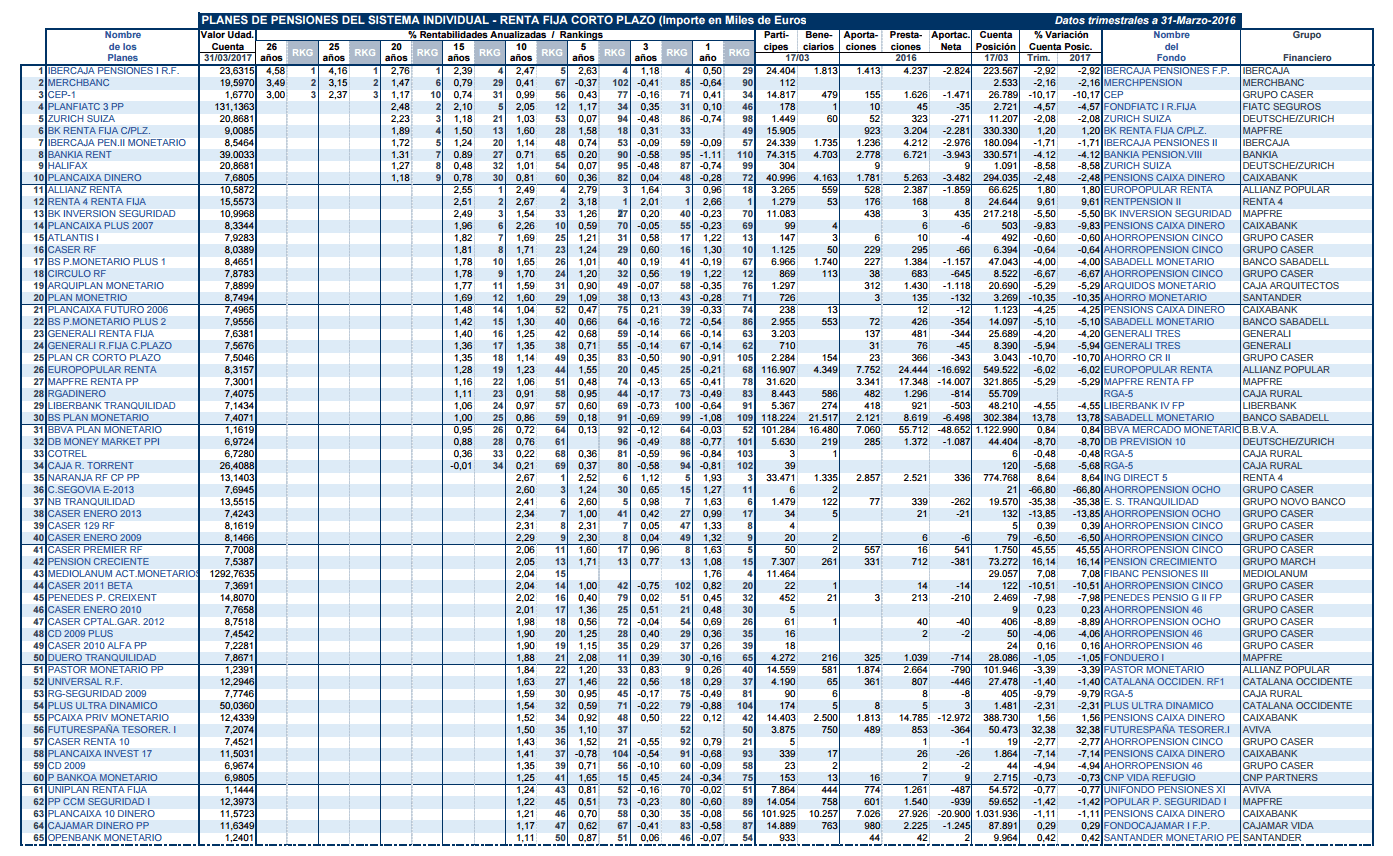Click plan name 'MEDIOLANUM ACT.MONETARIOS'

tap(123, 573)
